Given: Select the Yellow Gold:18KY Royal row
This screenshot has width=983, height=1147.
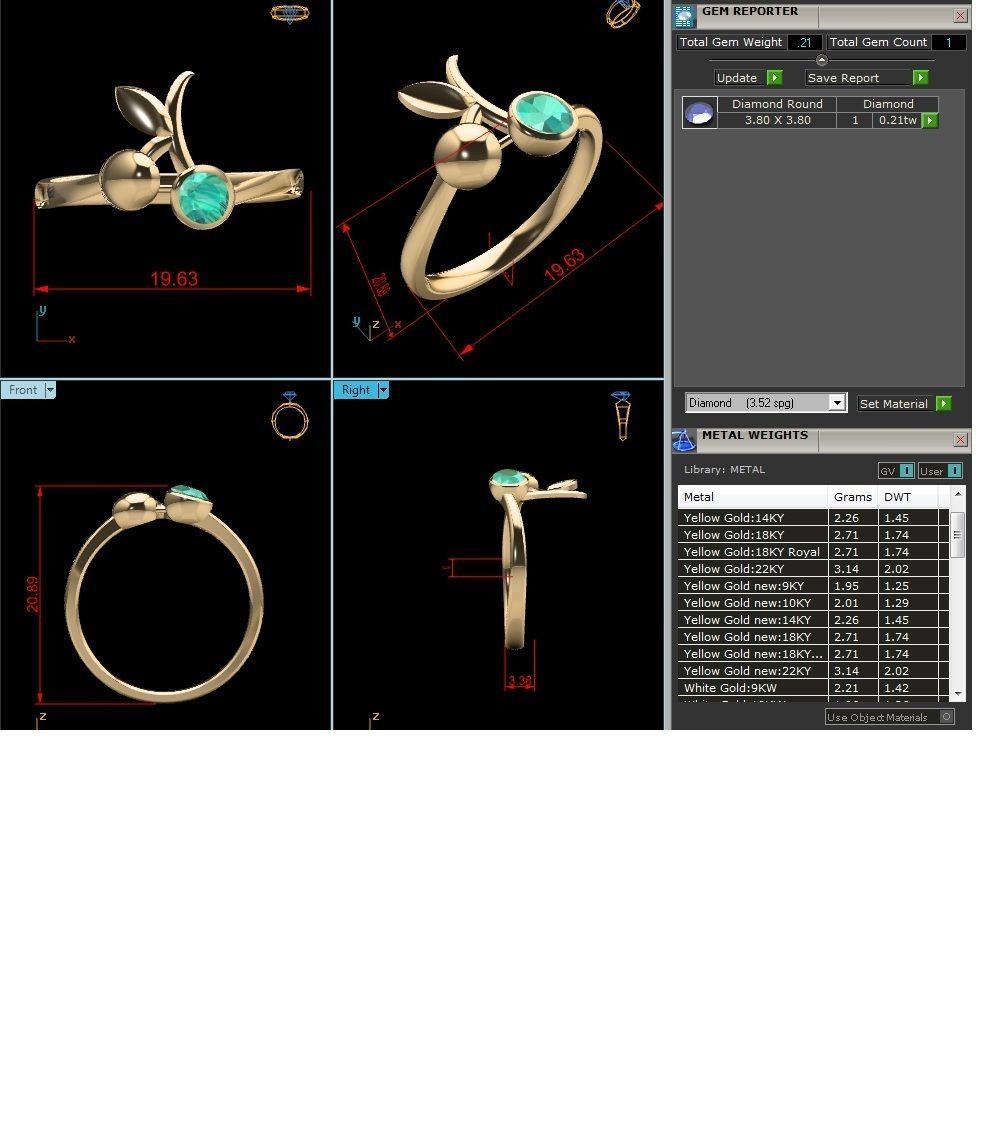Looking at the screenshot, I should tap(813, 552).
